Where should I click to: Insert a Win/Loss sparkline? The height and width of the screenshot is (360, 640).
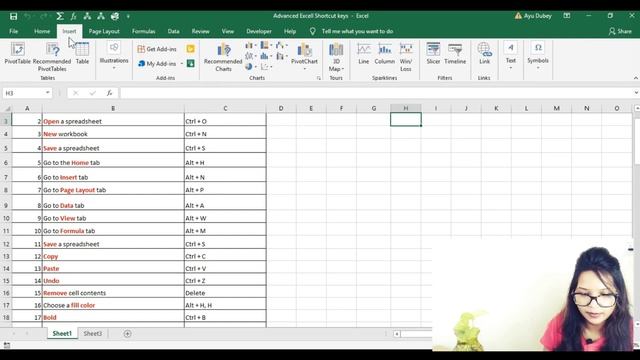[406, 57]
